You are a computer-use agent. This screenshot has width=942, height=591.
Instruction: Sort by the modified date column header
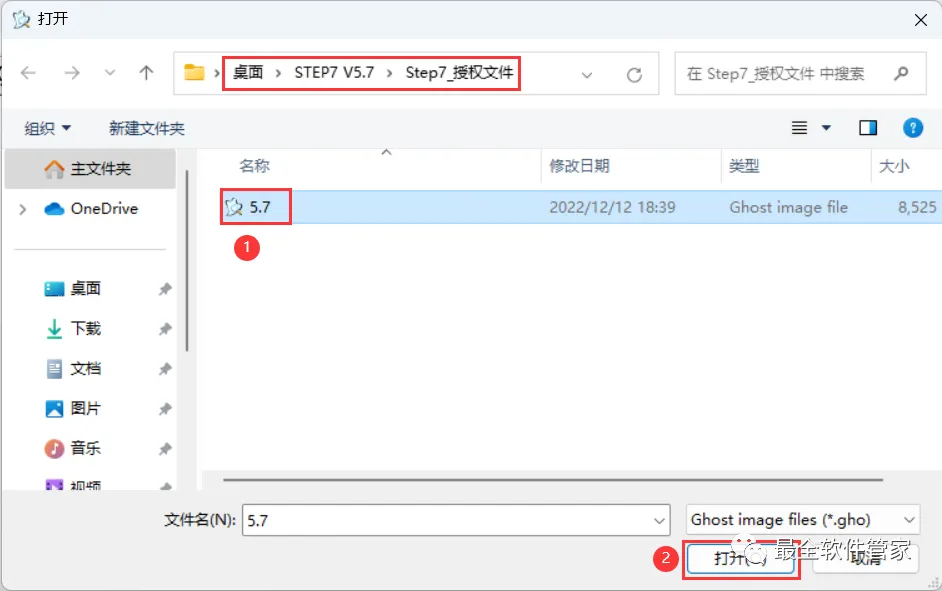579,166
